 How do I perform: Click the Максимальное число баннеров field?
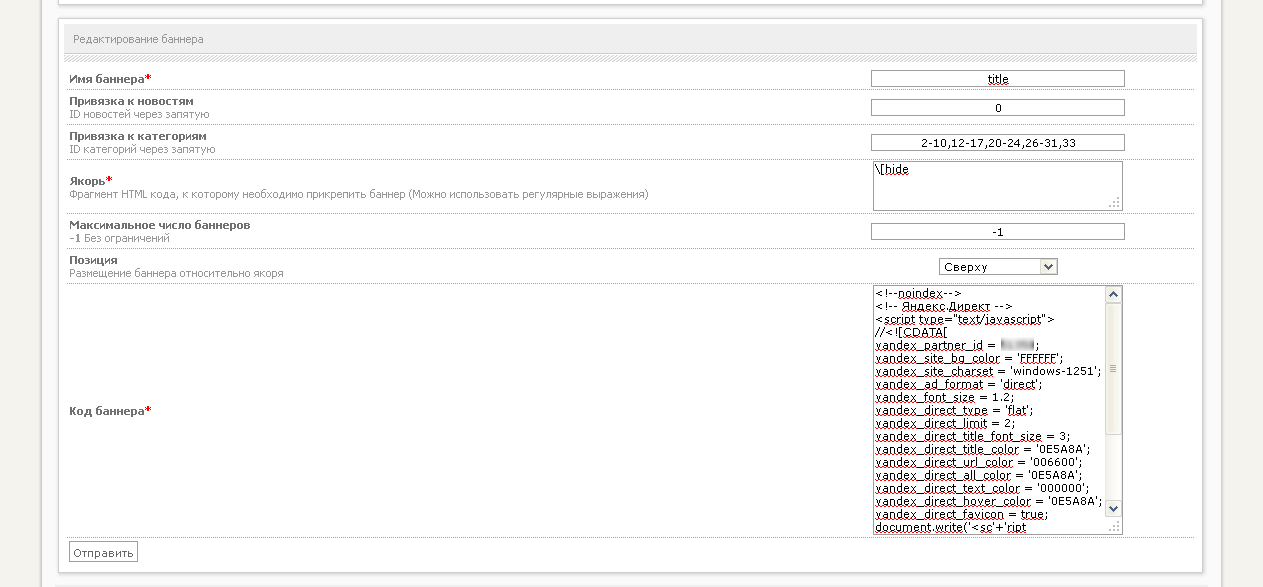[997, 232]
